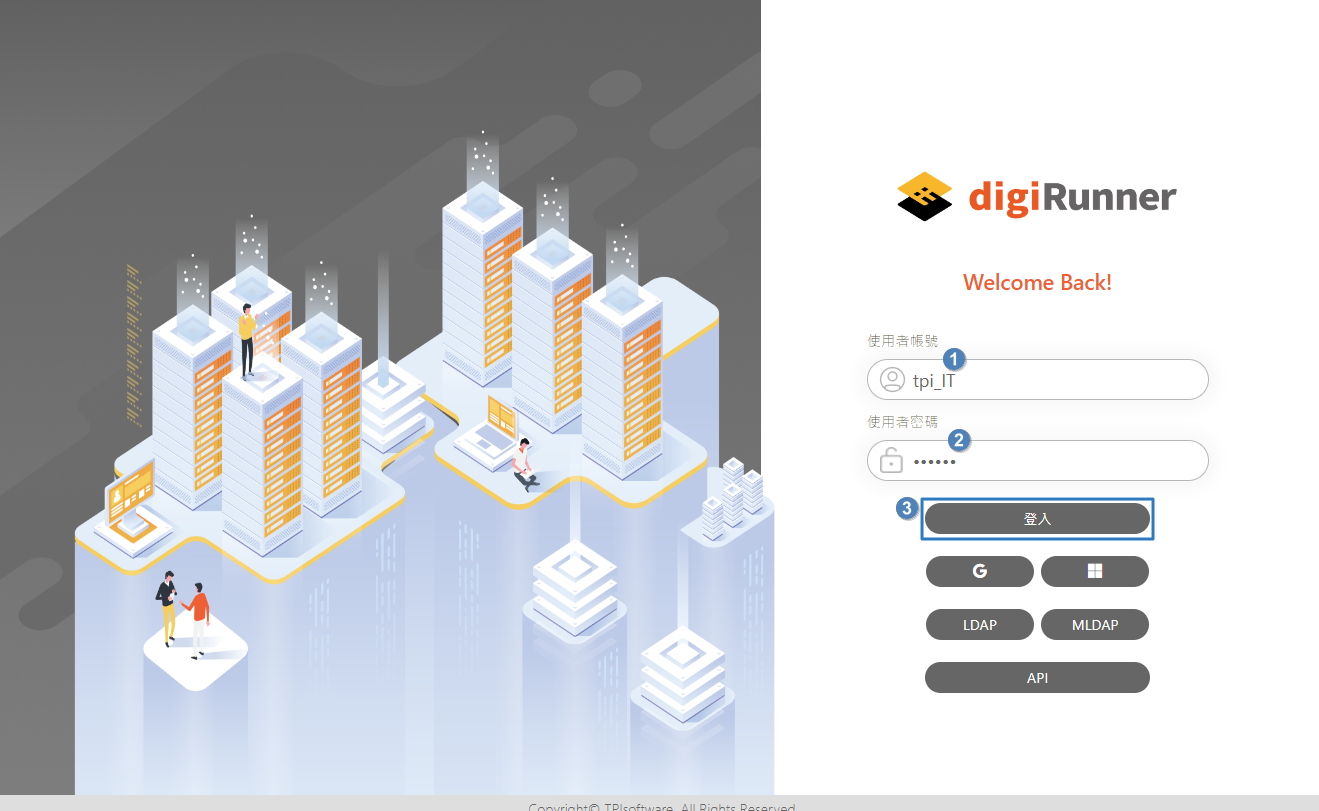Click the 使用者密碼 label
This screenshot has height=811, width=1319.
pyautogui.click(x=903, y=422)
